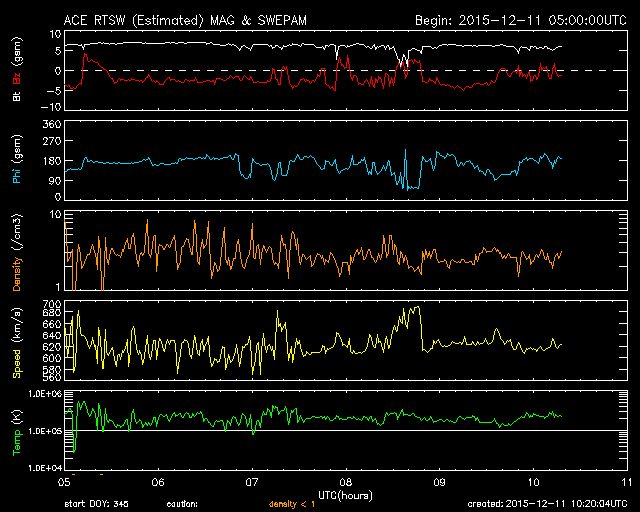The image size is (640, 512).
Task: Click the '1.0E+06' temperature axis value
Action: pyautogui.click(x=44, y=394)
